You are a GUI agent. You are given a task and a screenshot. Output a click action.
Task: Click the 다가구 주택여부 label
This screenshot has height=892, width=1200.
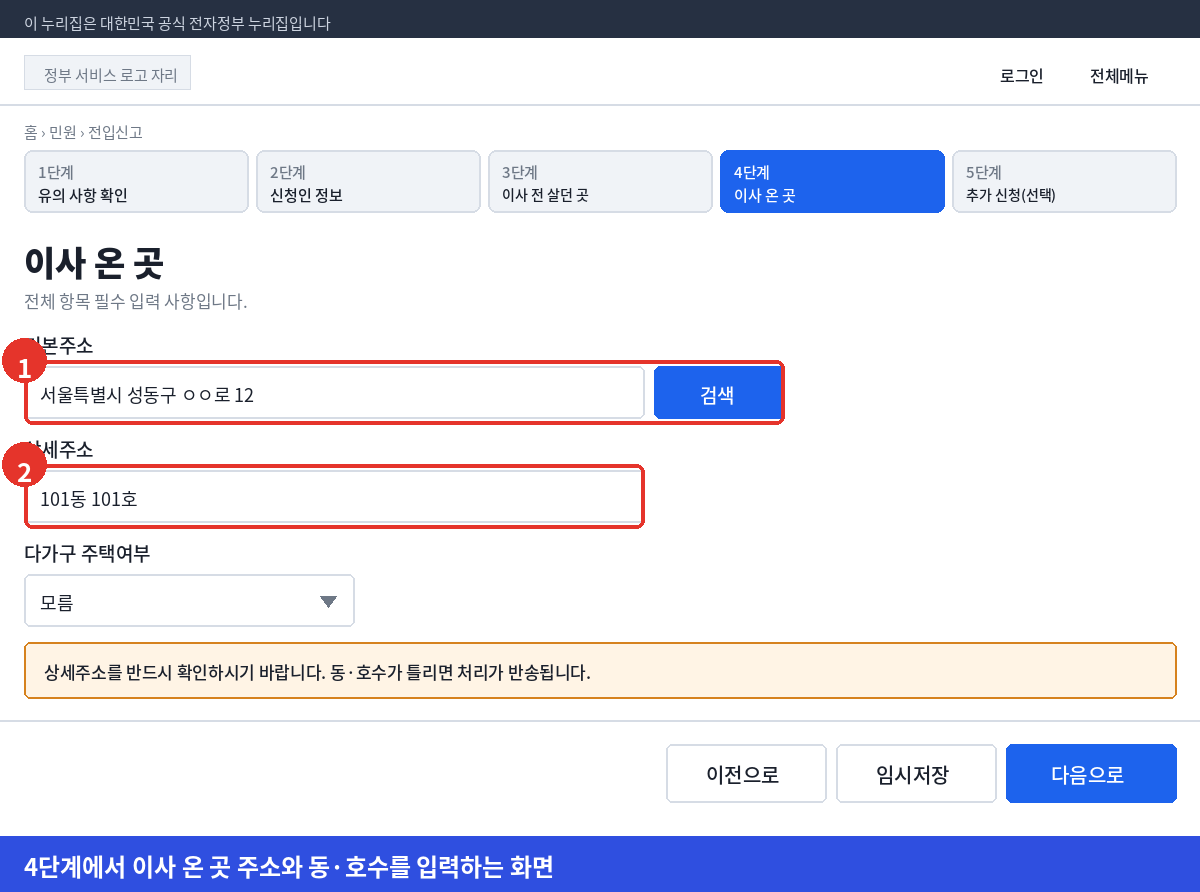coord(87,553)
